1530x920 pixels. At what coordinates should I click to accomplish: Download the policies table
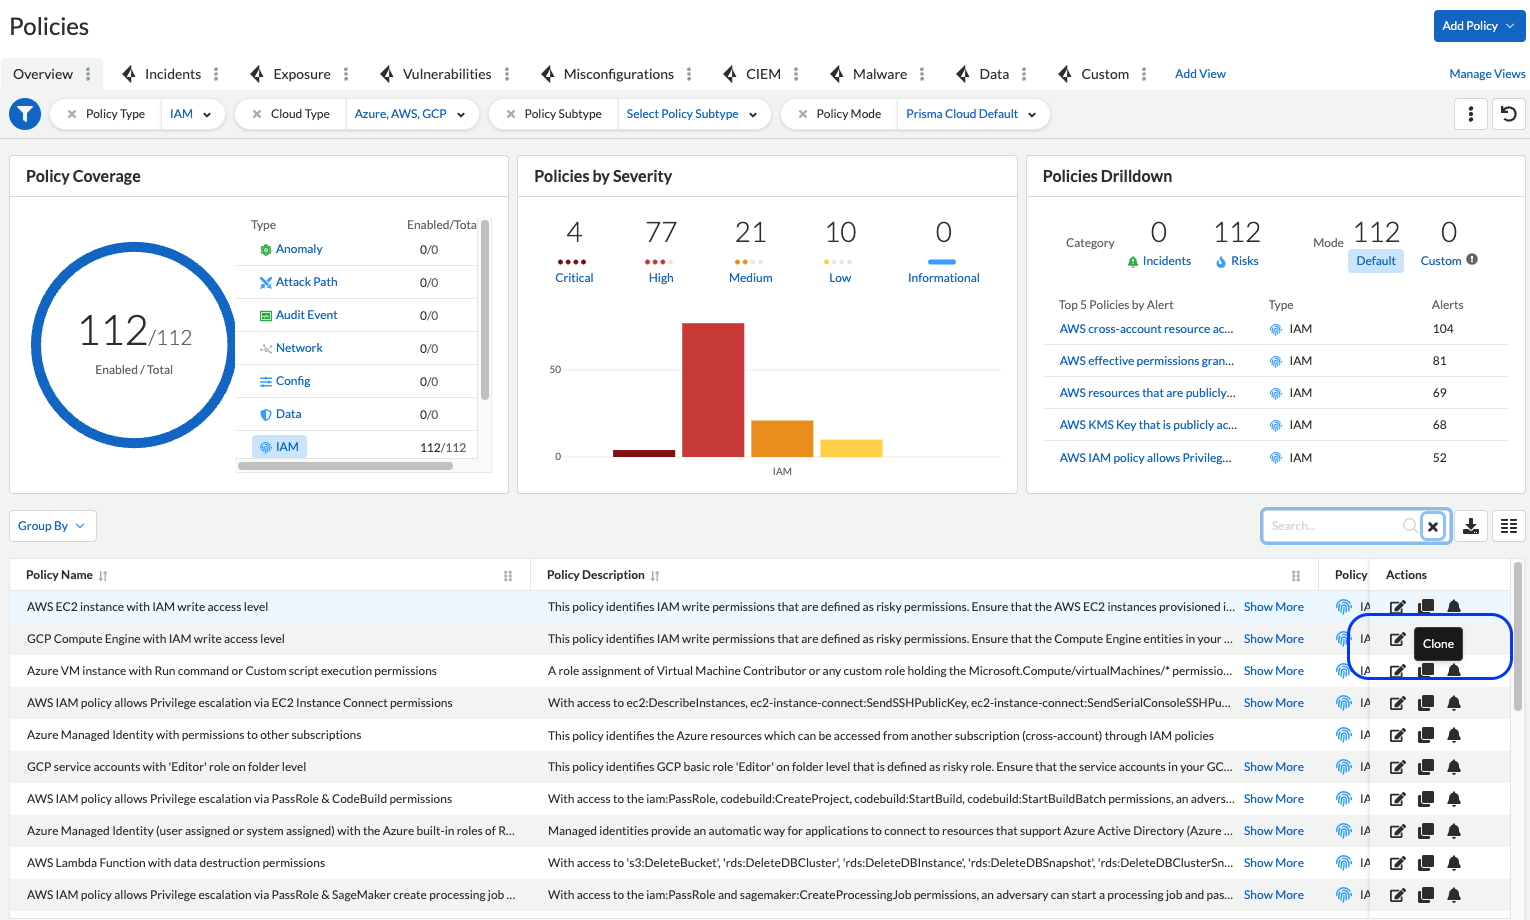coord(1471,526)
